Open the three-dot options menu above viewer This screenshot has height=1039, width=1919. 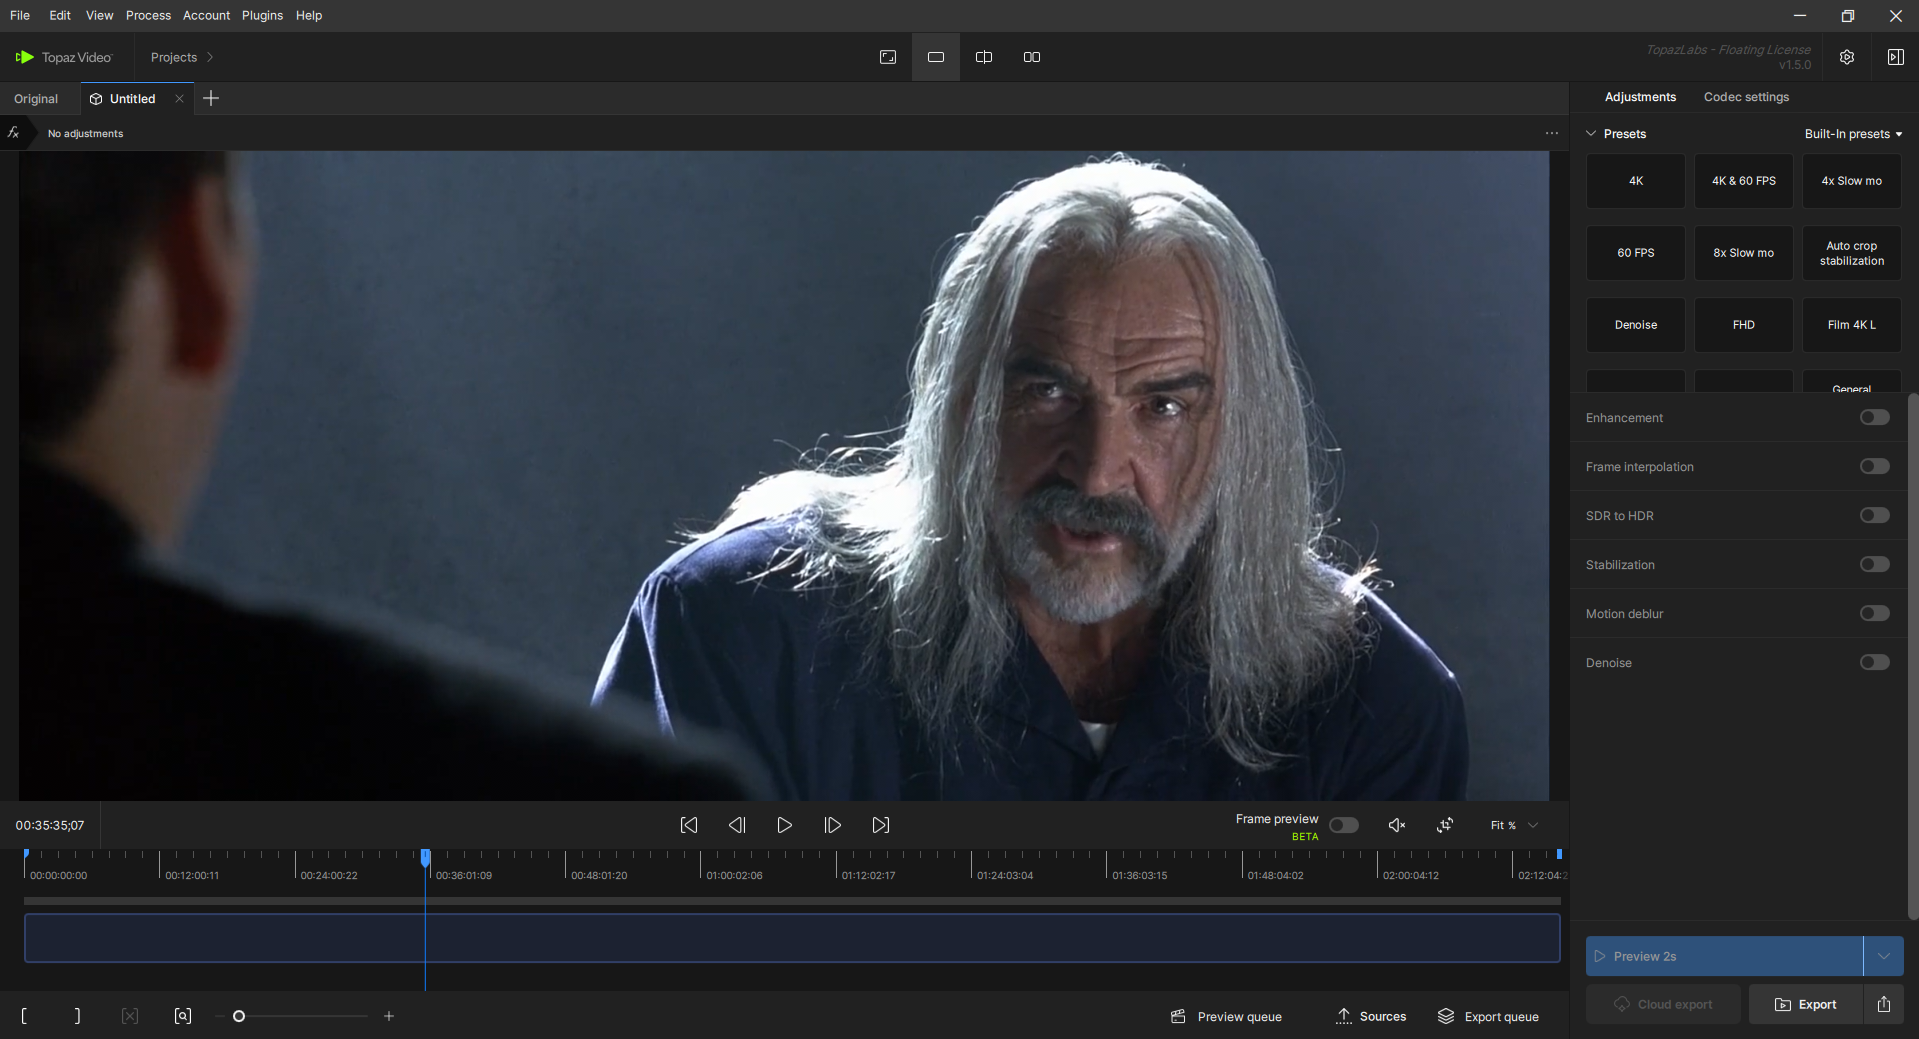coord(1551,133)
